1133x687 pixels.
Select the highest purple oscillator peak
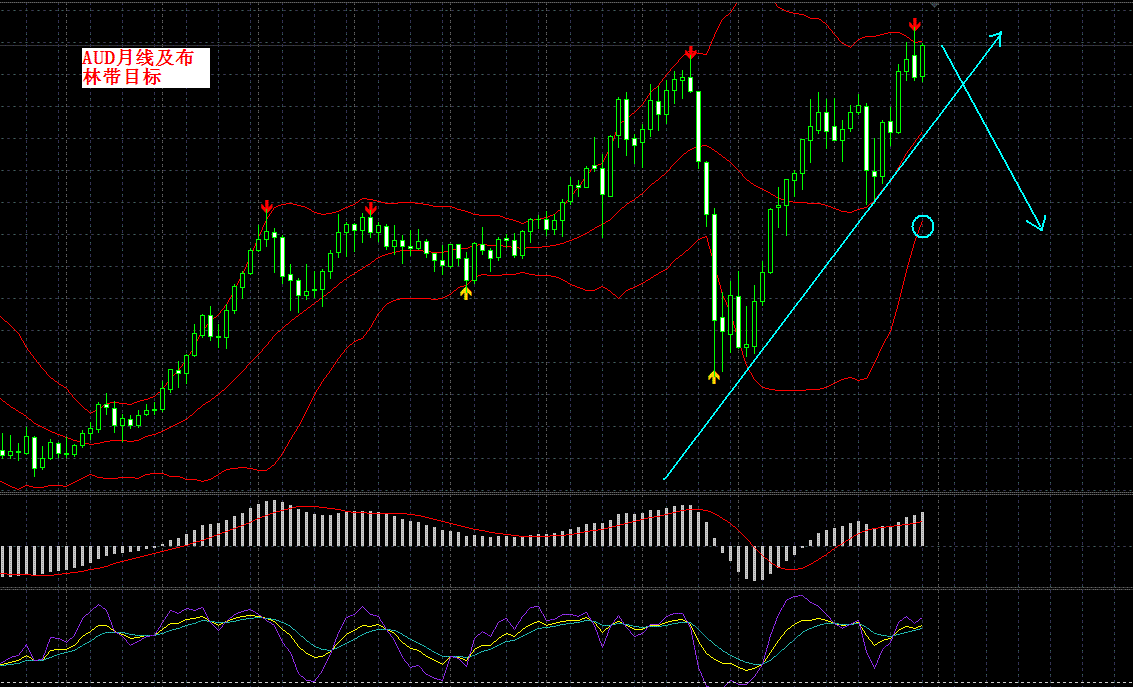tap(800, 597)
